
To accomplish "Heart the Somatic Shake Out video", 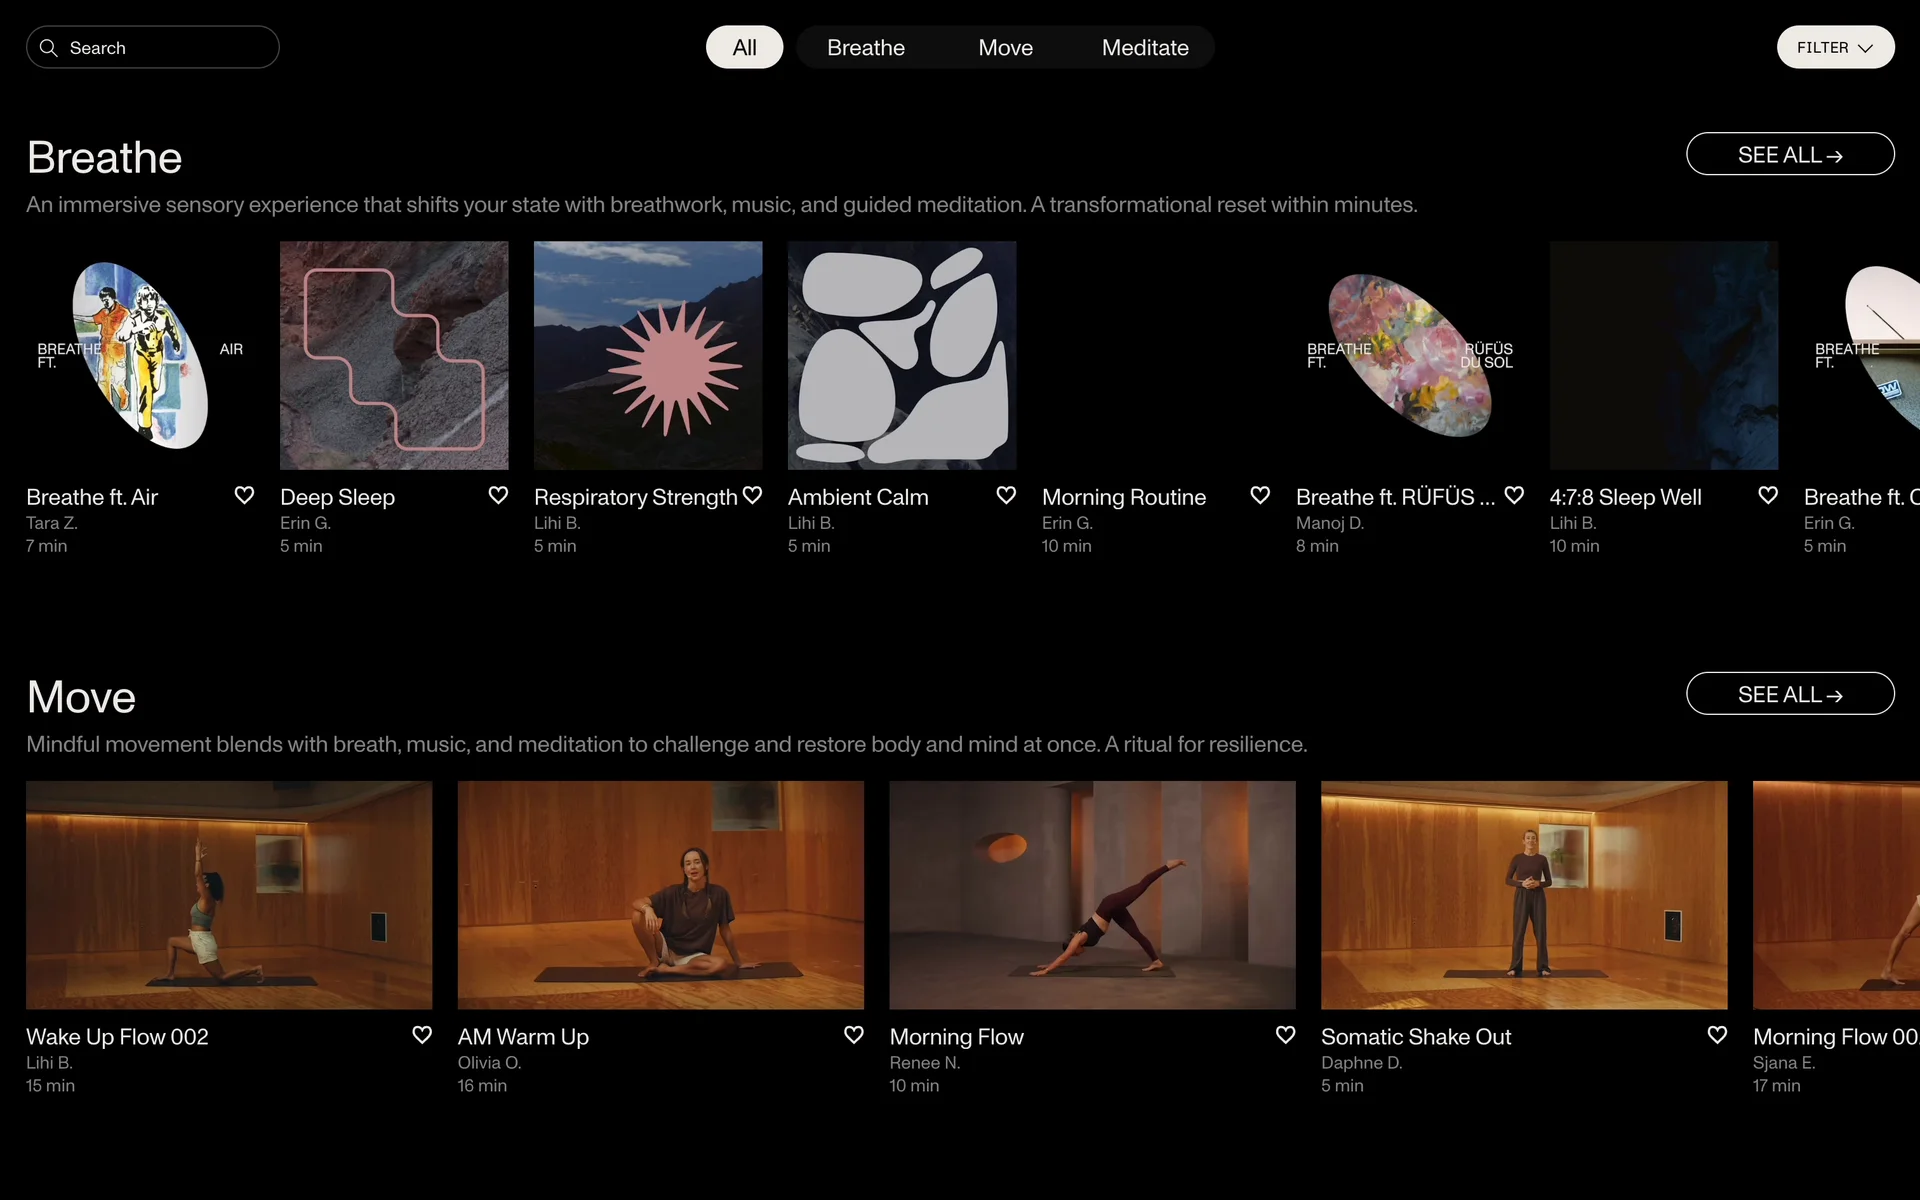I will (1717, 1035).
